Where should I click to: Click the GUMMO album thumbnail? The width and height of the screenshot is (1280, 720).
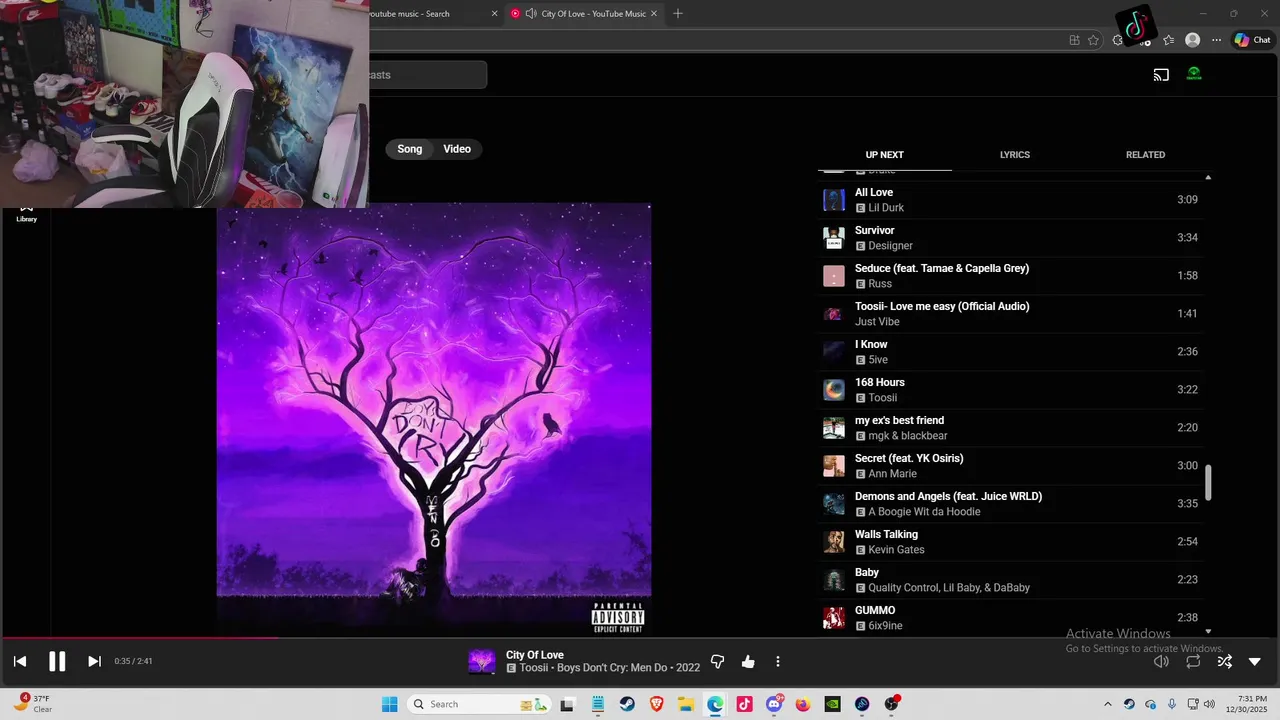[834, 618]
